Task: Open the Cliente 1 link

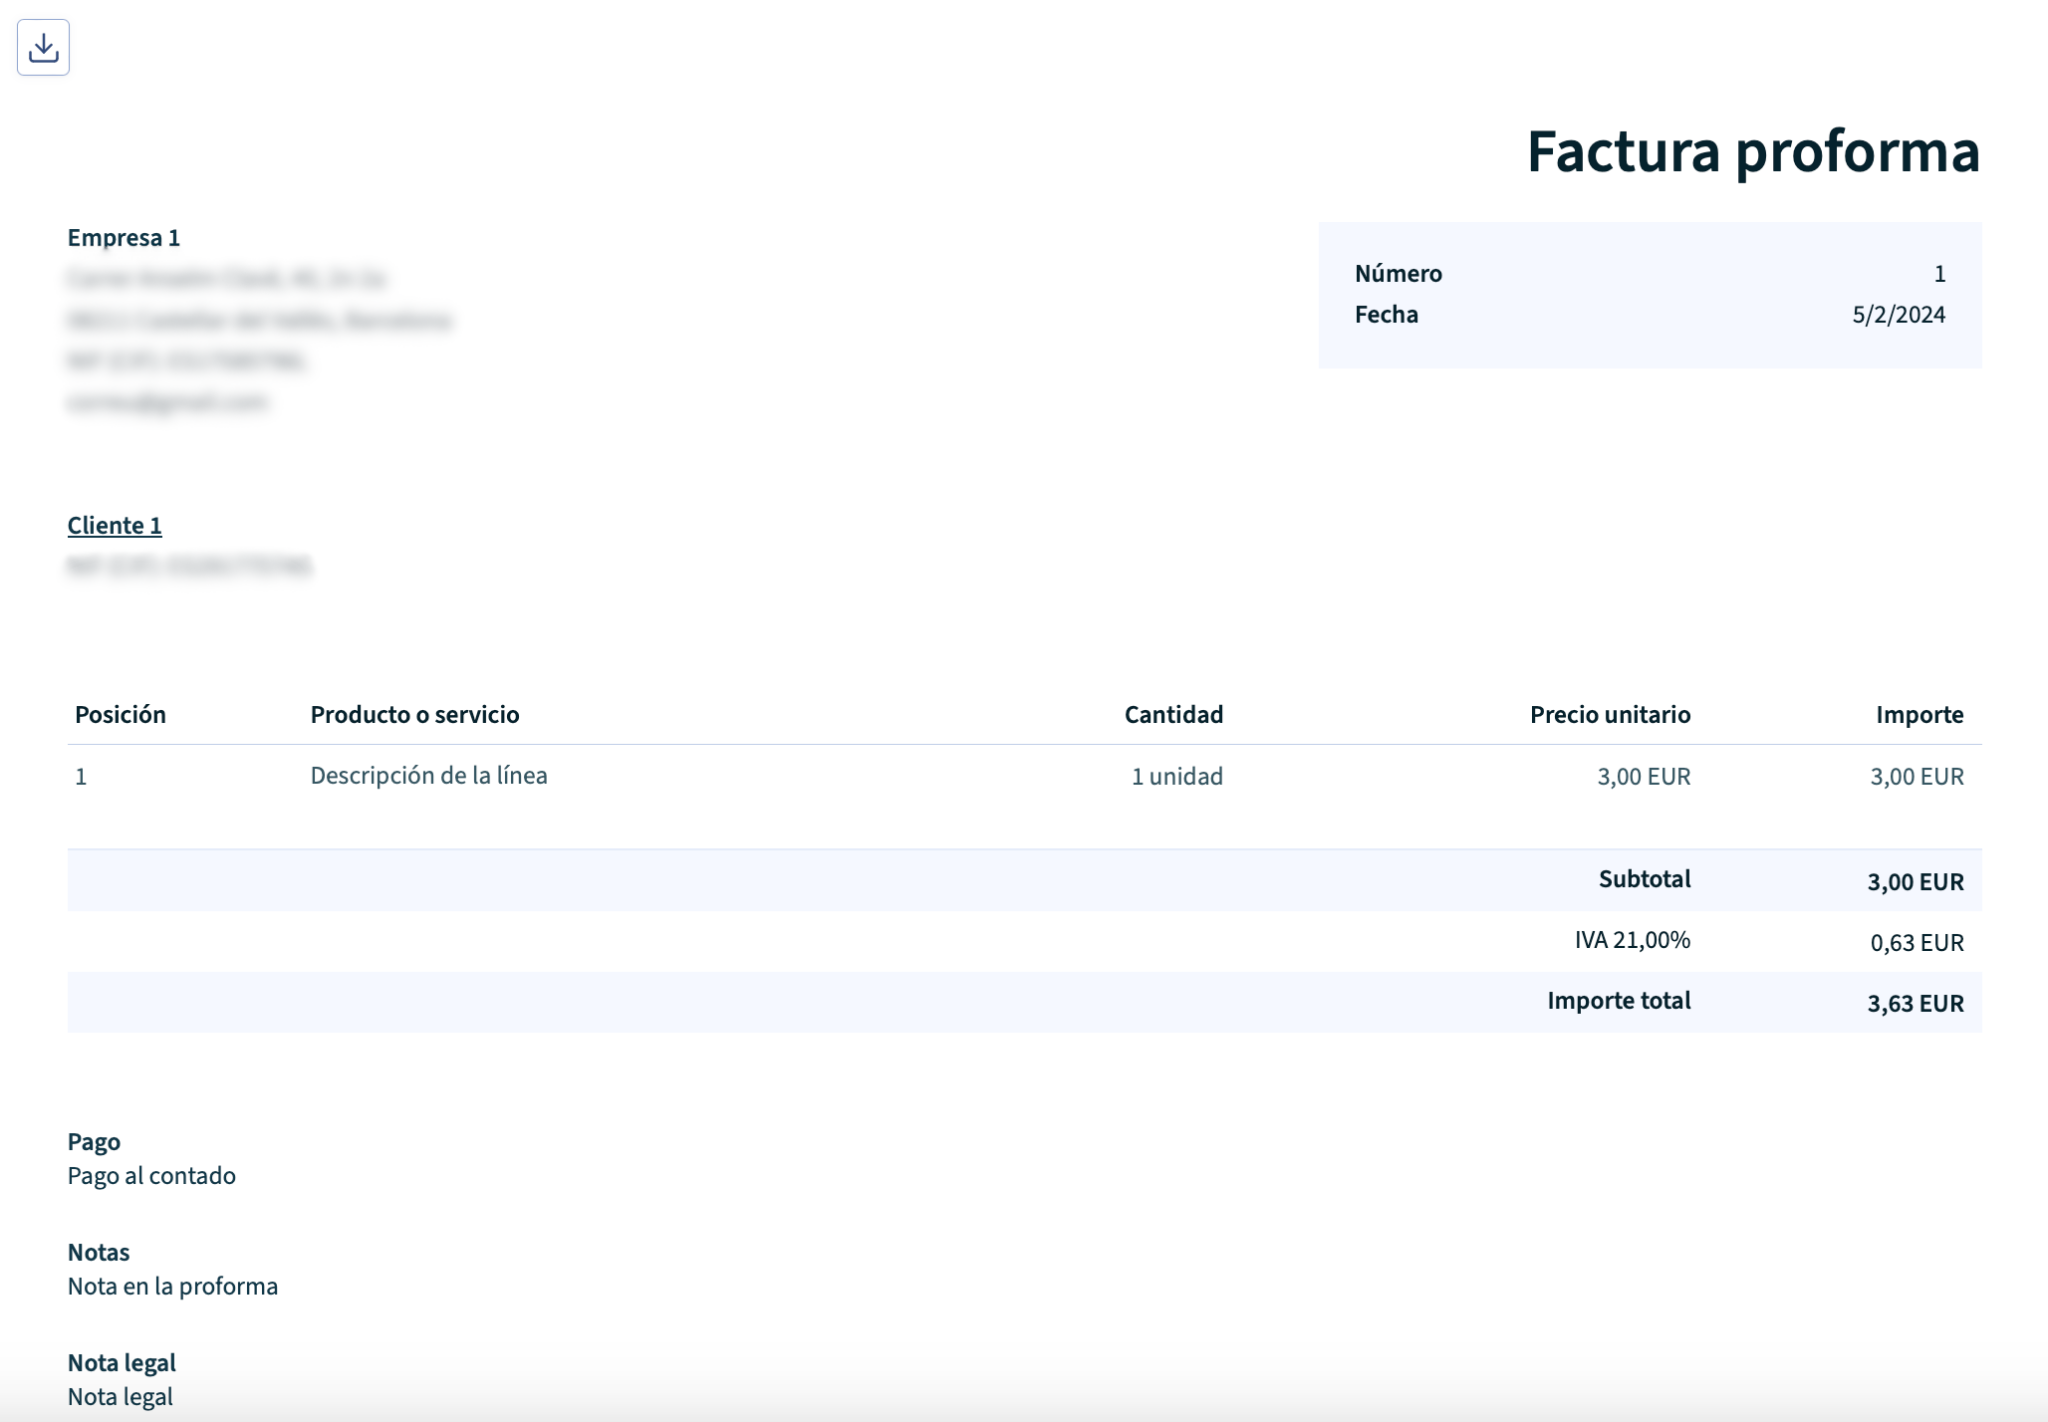Action: click(x=114, y=525)
